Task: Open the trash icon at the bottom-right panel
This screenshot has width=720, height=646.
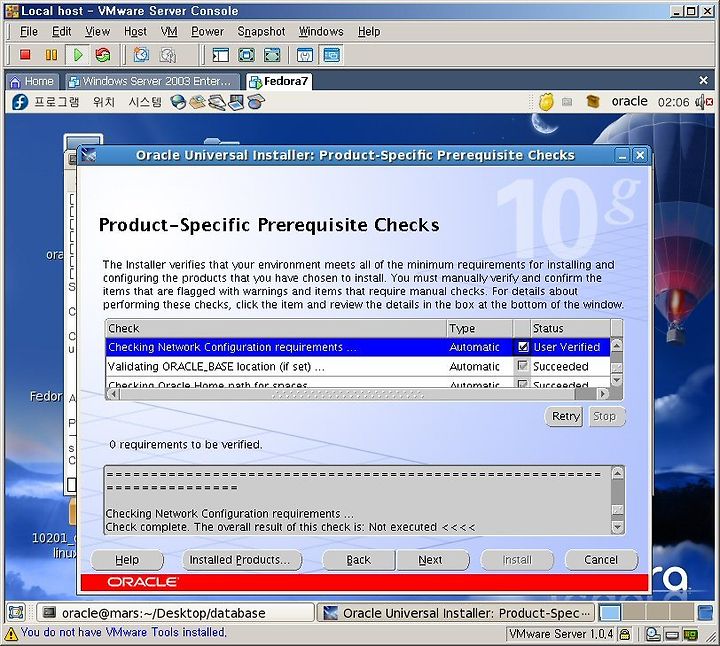Action: click(705, 613)
